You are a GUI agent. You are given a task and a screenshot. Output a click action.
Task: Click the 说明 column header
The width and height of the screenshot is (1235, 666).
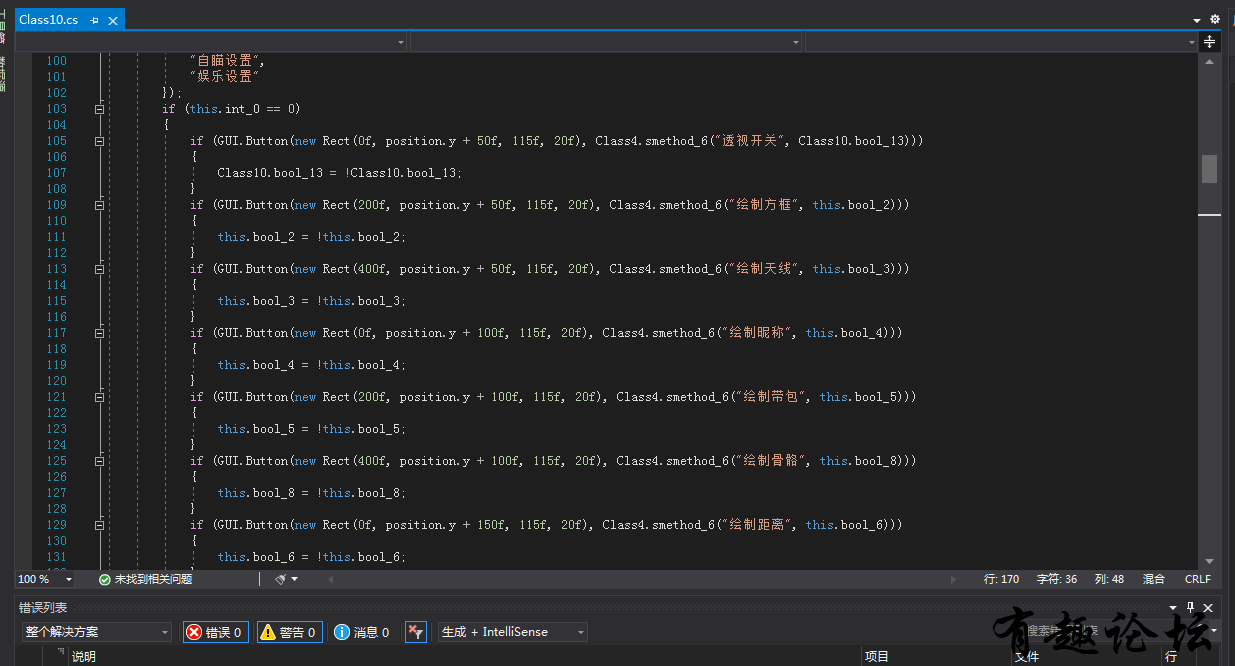click(x=85, y=657)
